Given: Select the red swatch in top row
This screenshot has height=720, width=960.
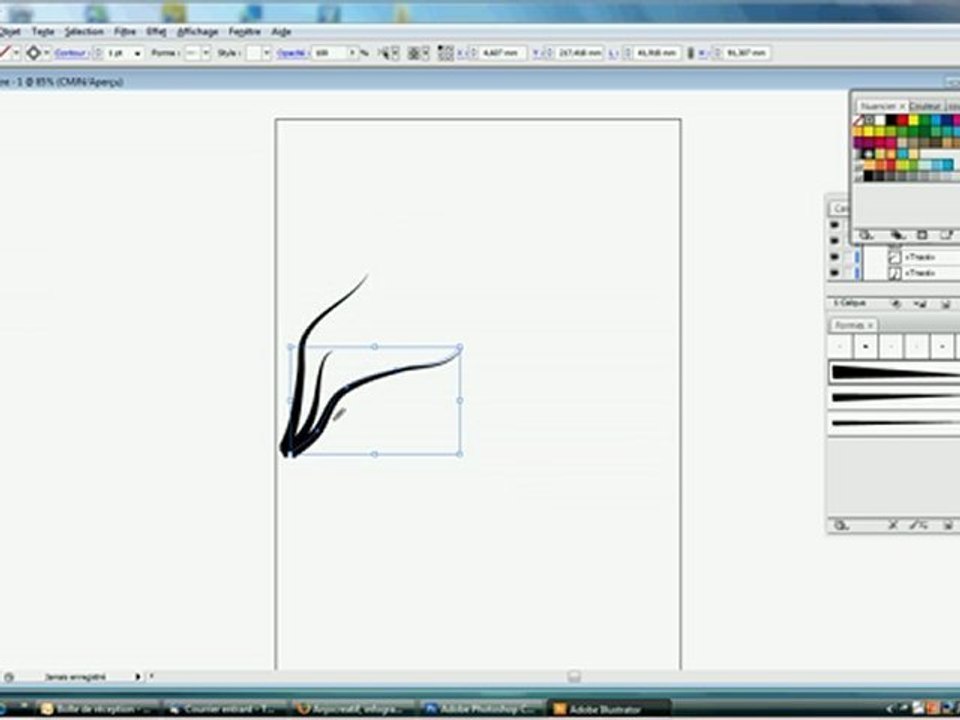Looking at the screenshot, I should (902, 121).
